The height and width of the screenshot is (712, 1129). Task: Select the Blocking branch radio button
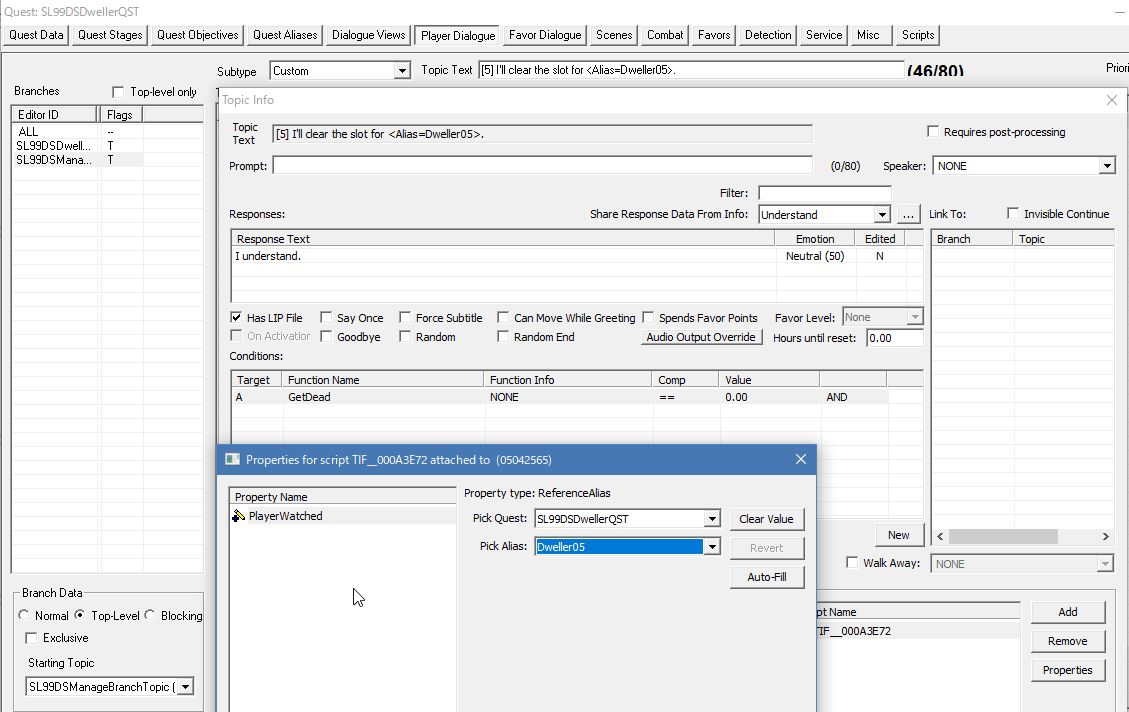[149, 615]
